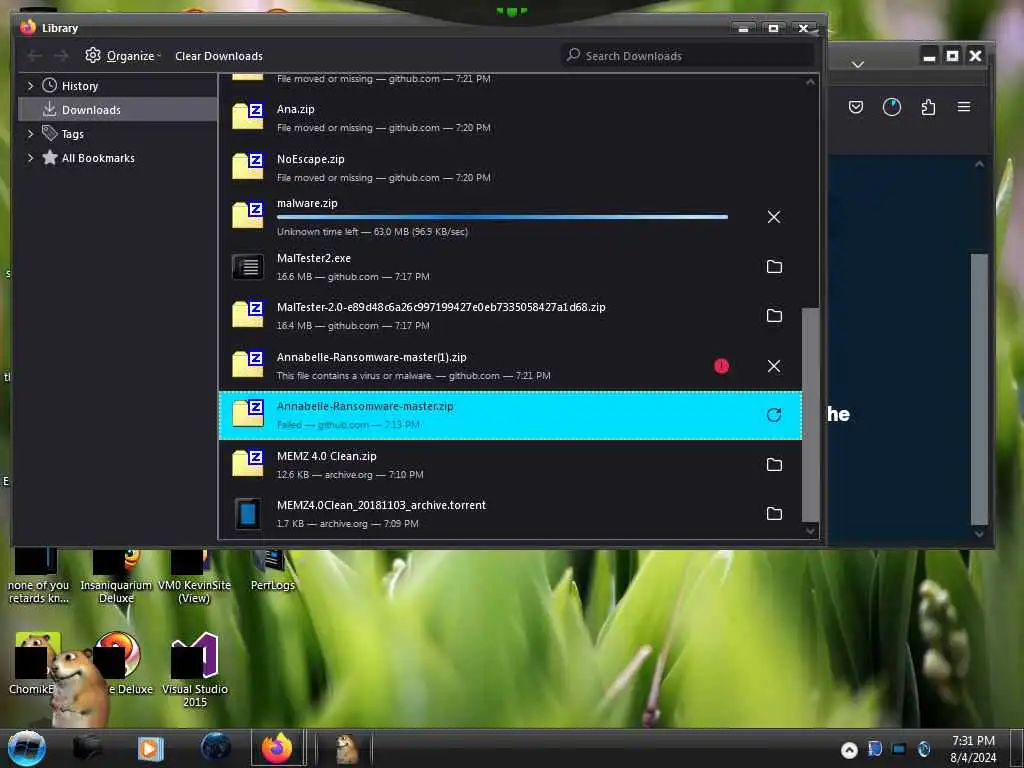Image resolution: width=1024 pixels, height=768 pixels.
Task: Open Pocket in the Firefox window
Action: (856, 106)
